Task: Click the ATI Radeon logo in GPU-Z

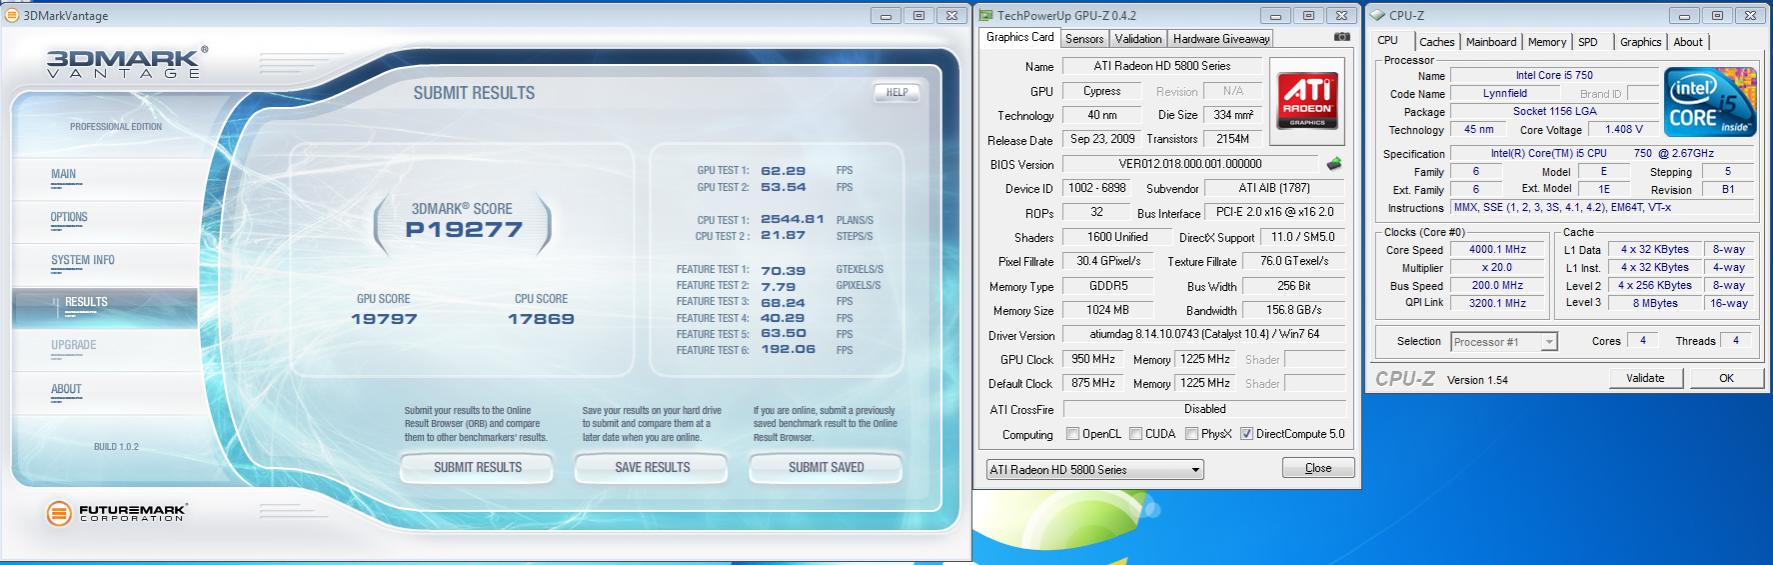Action: pyautogui.click(x=1307, y=102)
